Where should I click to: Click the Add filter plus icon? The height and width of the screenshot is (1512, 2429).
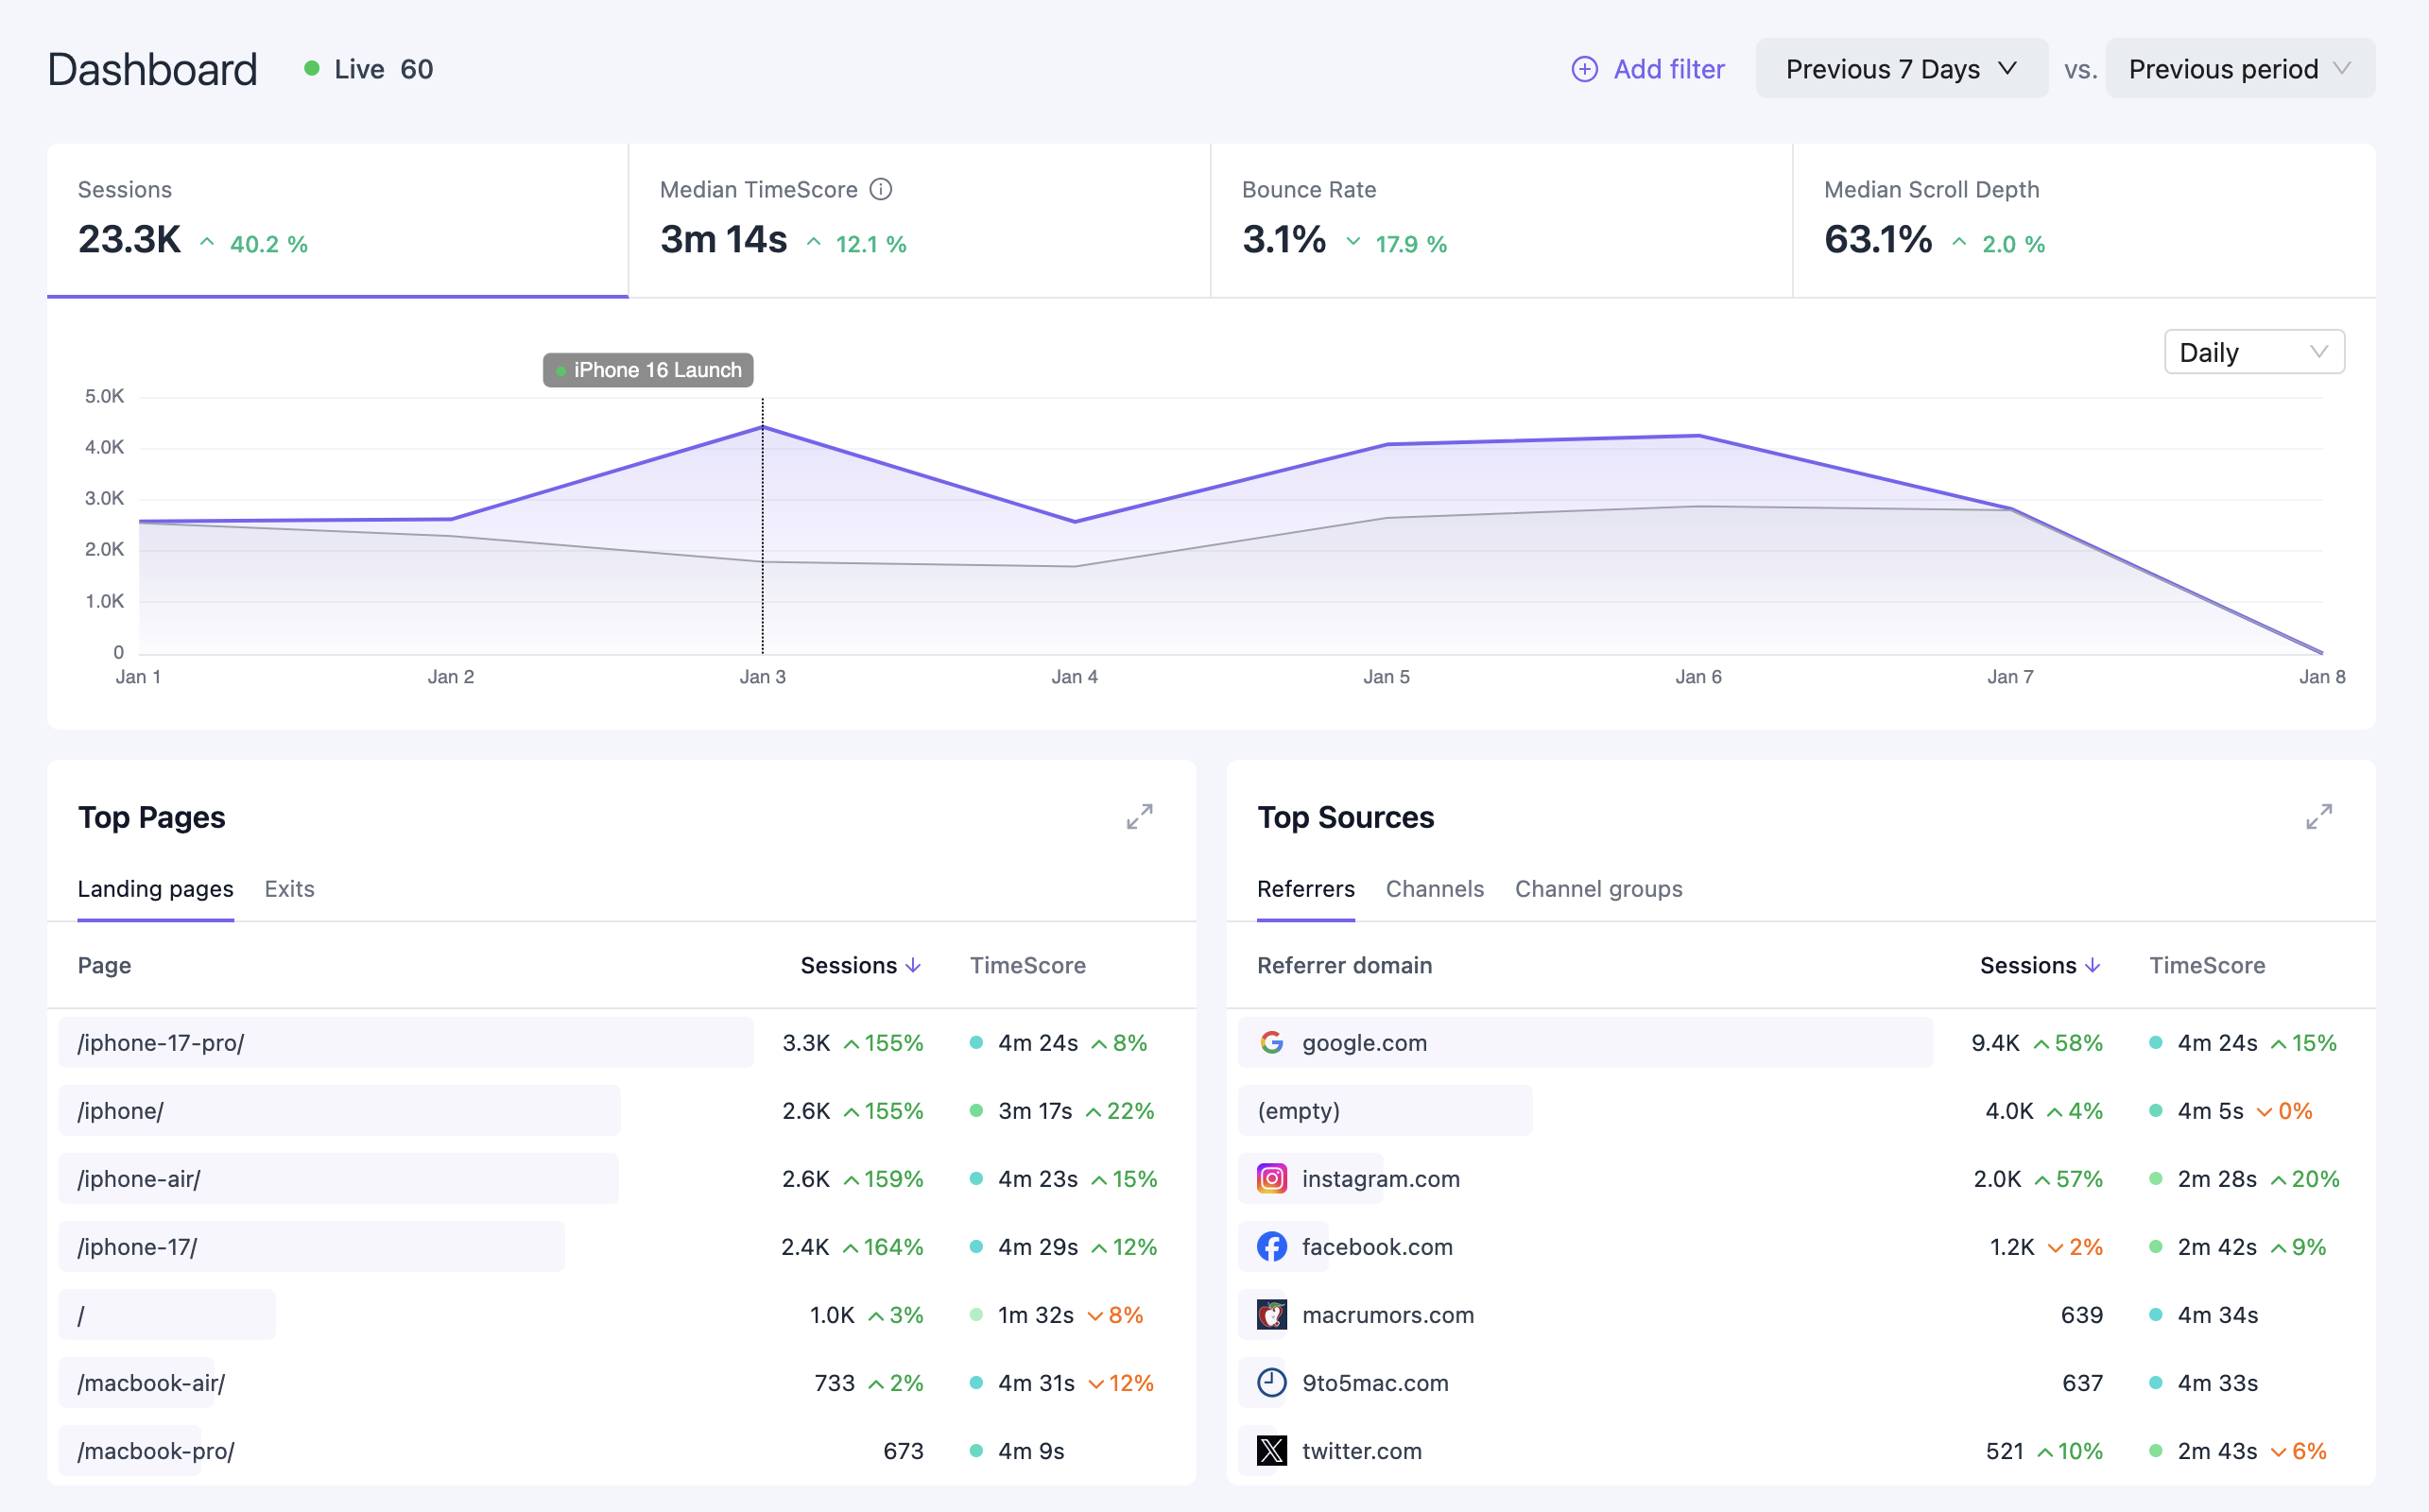pos(1584,69)
